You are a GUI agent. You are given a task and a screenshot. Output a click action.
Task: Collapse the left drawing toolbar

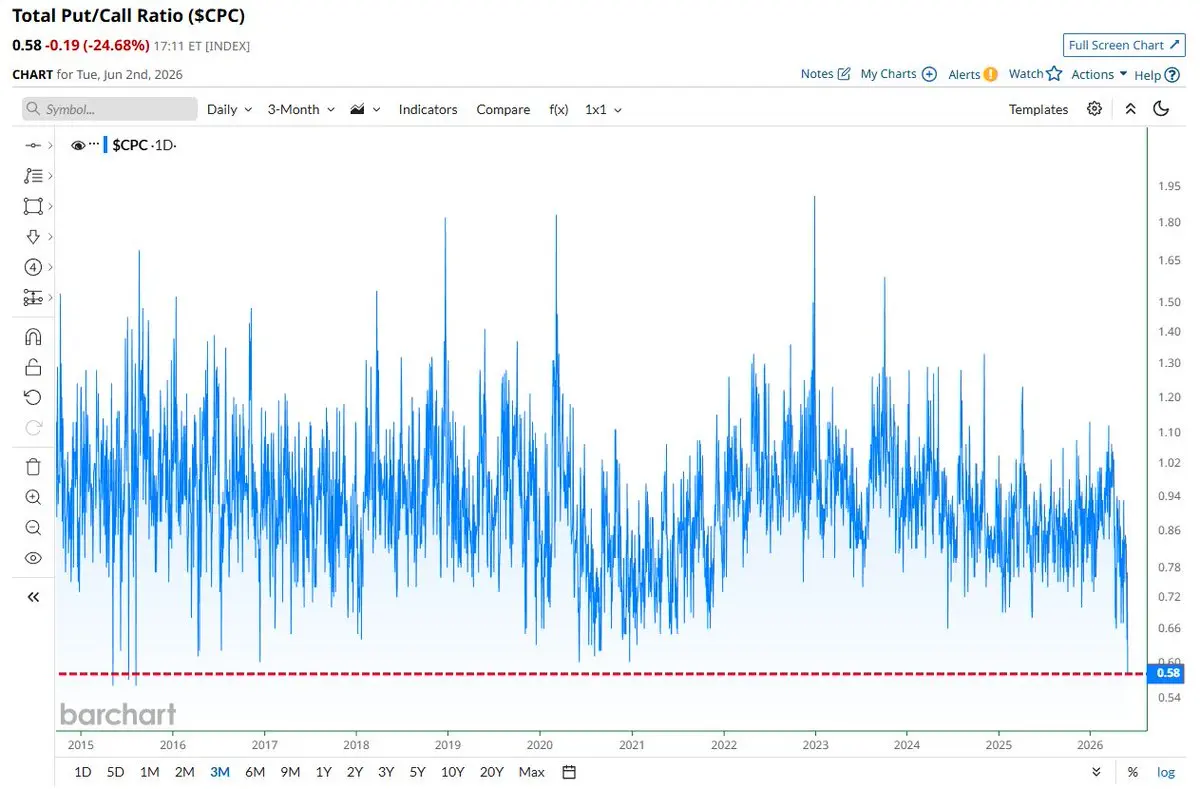33,597
